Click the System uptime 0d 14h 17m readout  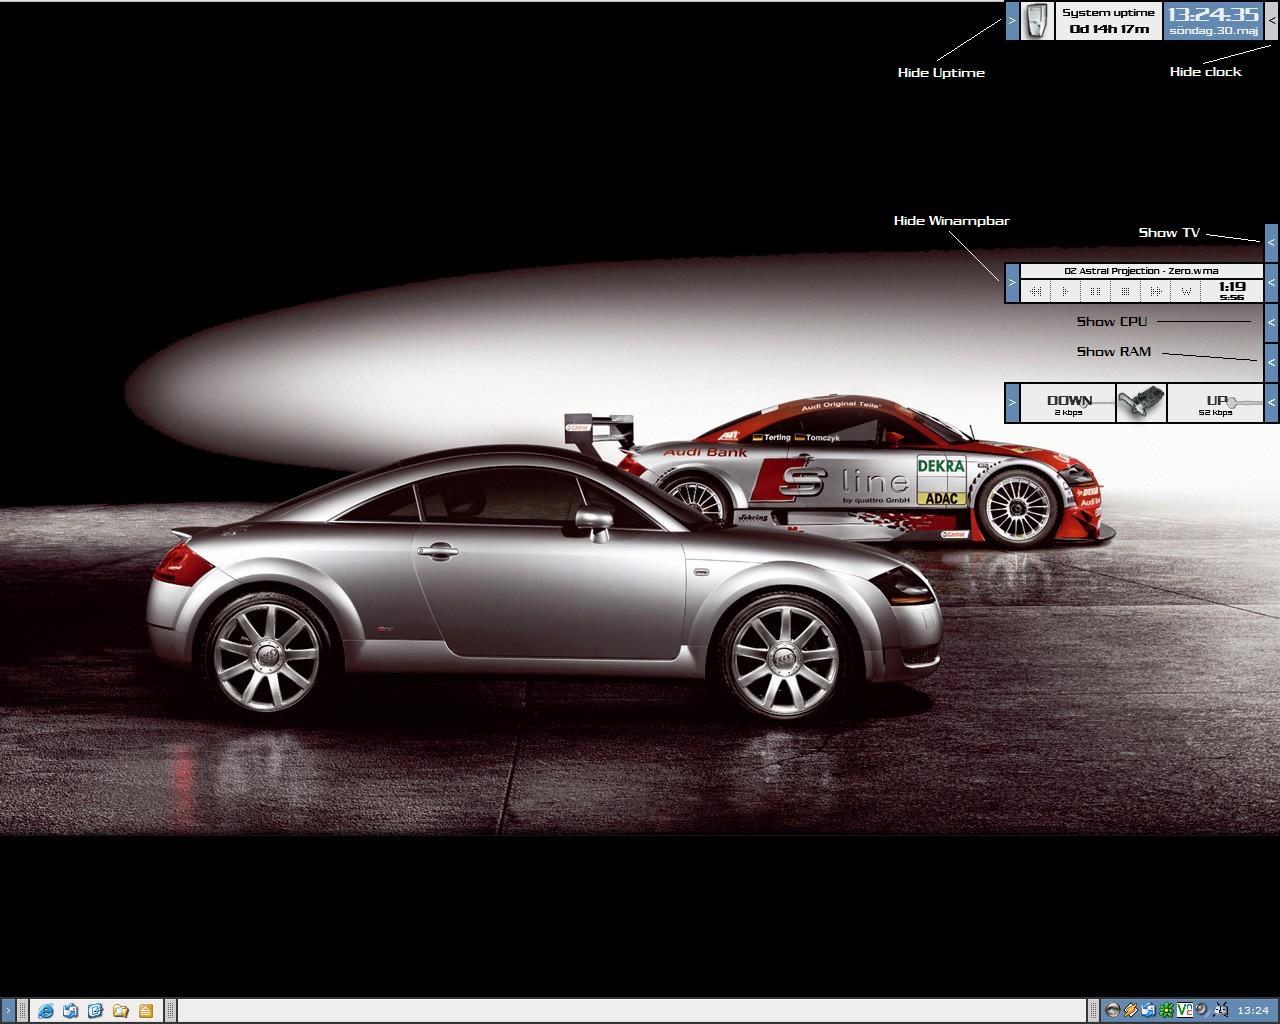1108,20
